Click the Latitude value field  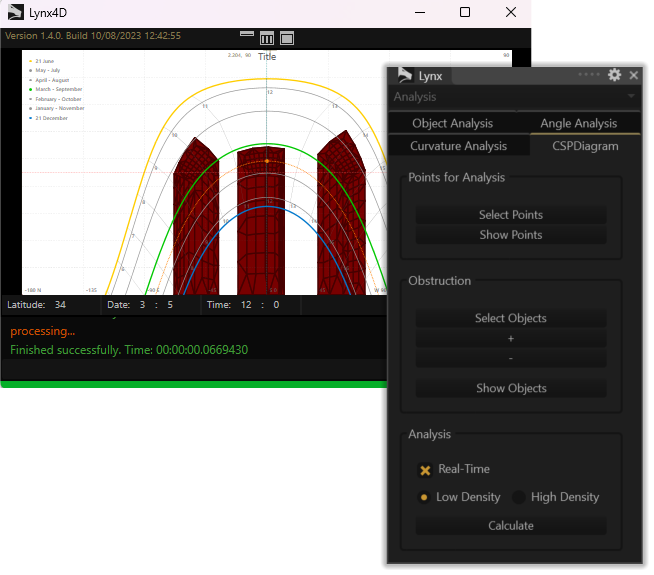61,304
